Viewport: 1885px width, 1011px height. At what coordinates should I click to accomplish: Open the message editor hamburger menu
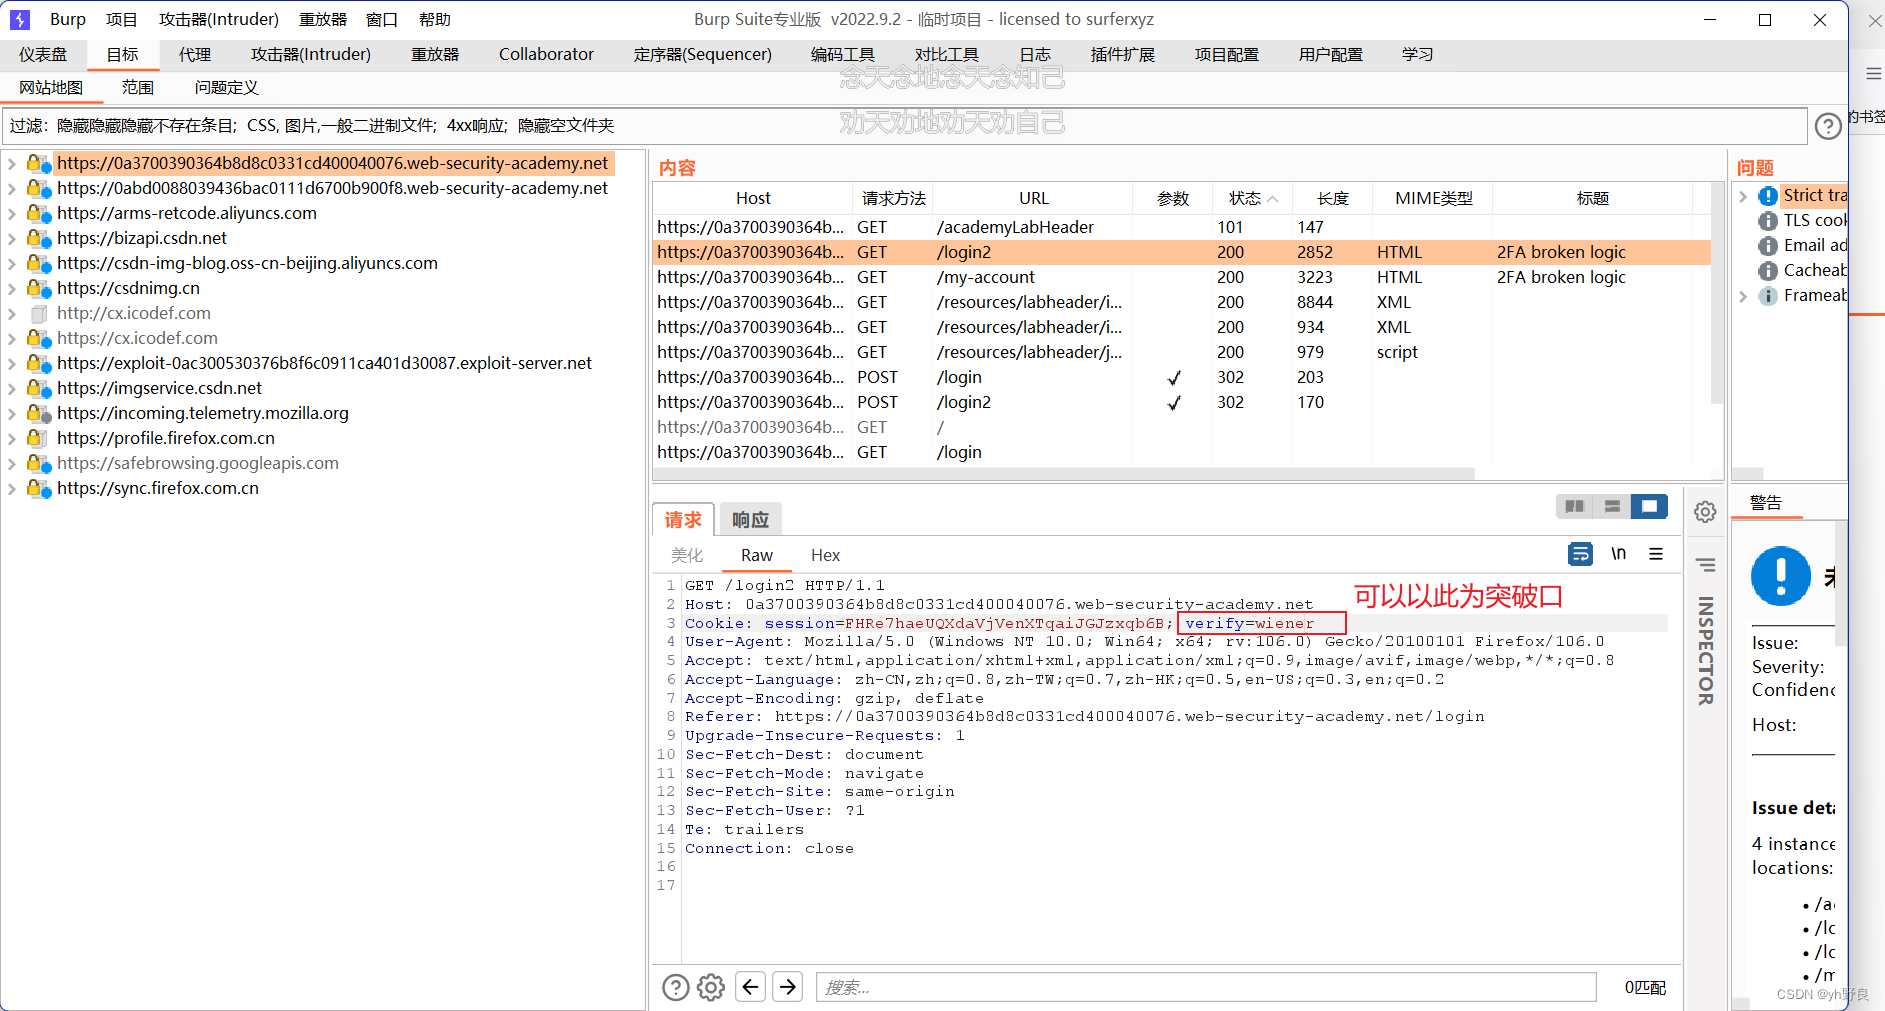[x=1656, y=553]
